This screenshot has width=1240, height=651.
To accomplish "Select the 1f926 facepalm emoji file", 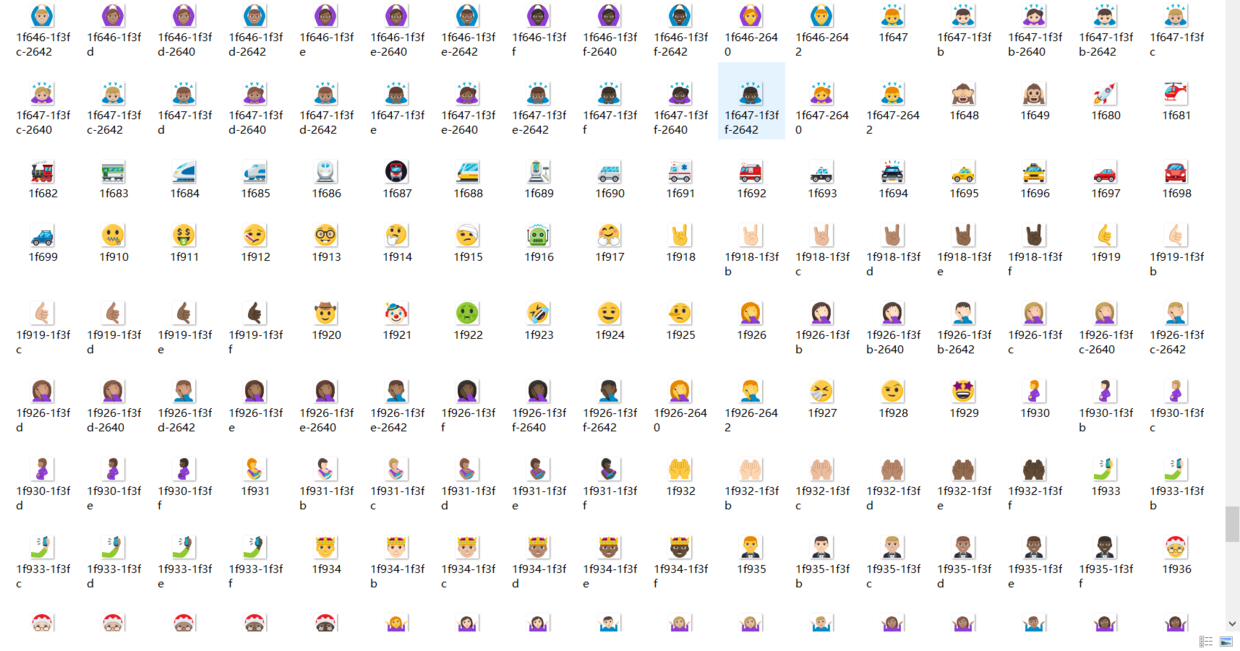I will coord(752,322).
